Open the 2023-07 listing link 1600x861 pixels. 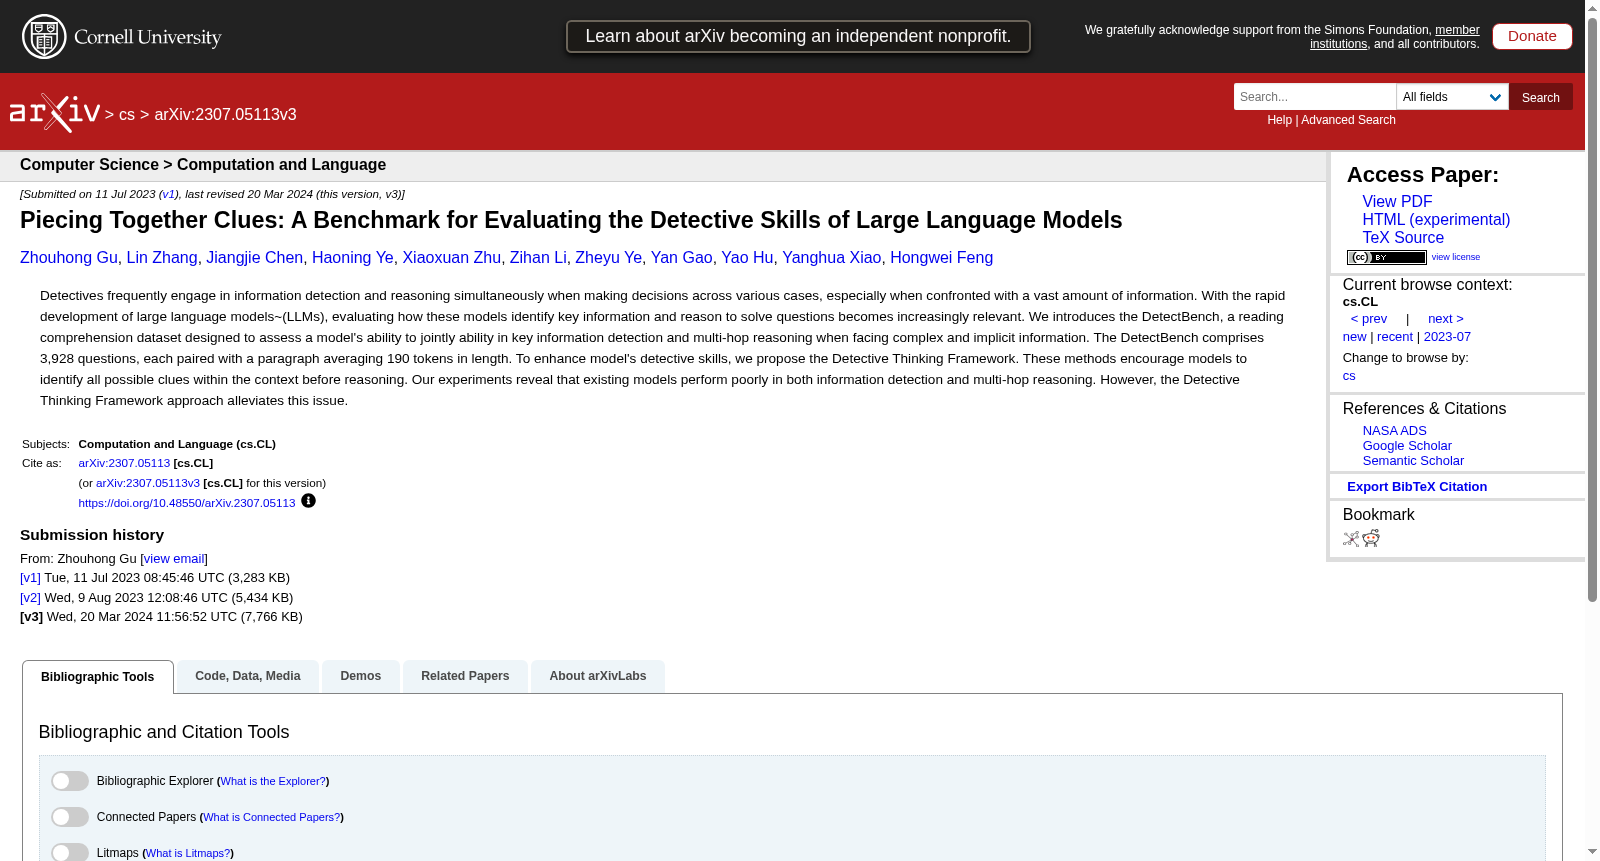(x=1447, y=337)
